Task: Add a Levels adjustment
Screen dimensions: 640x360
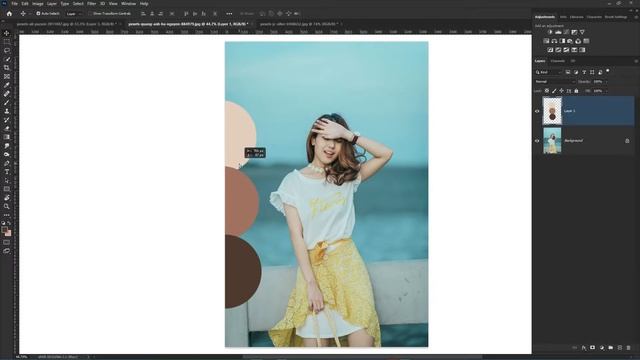Action: [558, 32]
